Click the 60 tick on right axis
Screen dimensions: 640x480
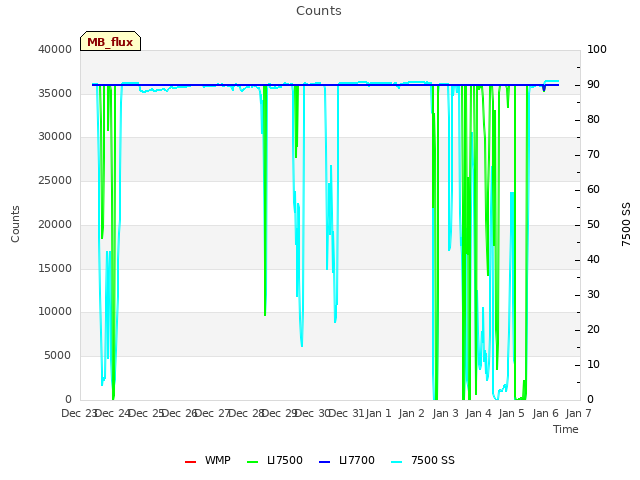(x=593, y=190)
